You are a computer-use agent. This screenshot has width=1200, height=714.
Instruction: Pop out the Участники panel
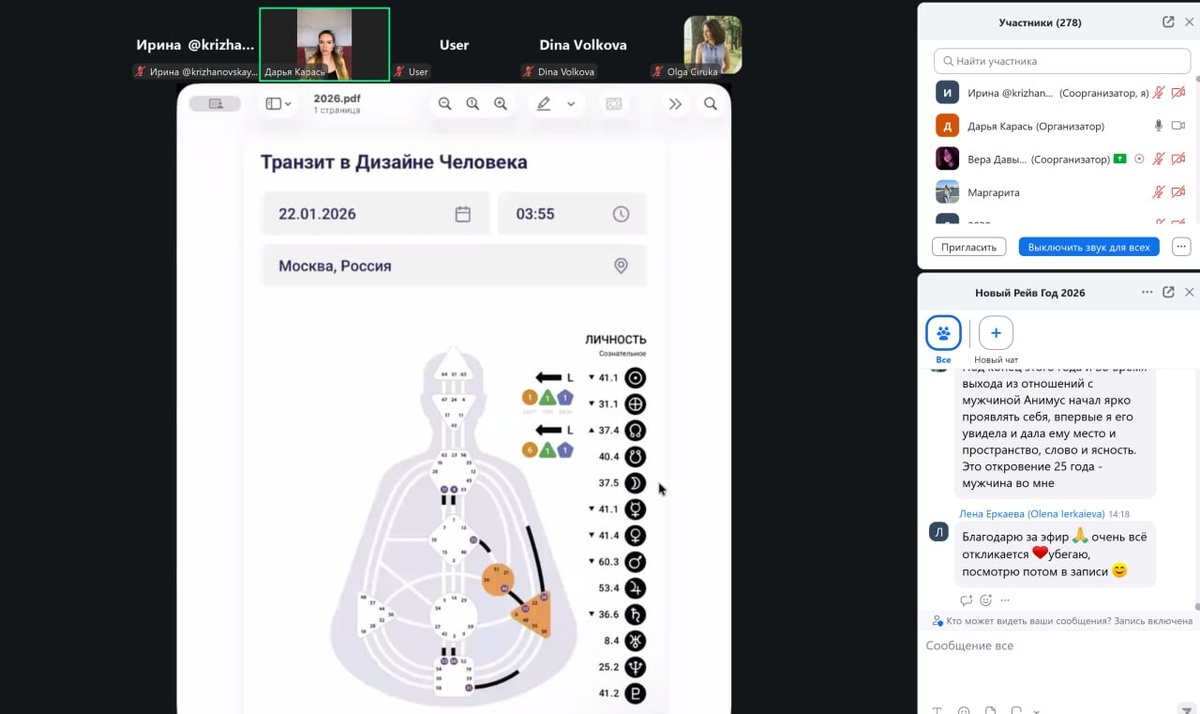(1168, 22)
